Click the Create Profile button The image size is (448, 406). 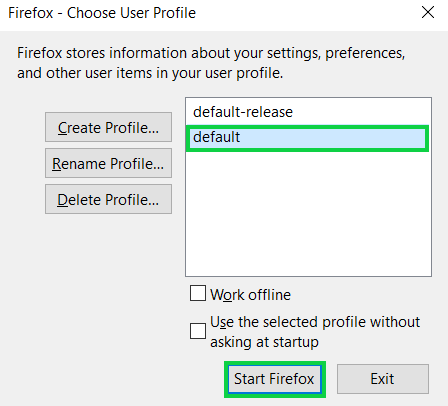click(108, 127)
